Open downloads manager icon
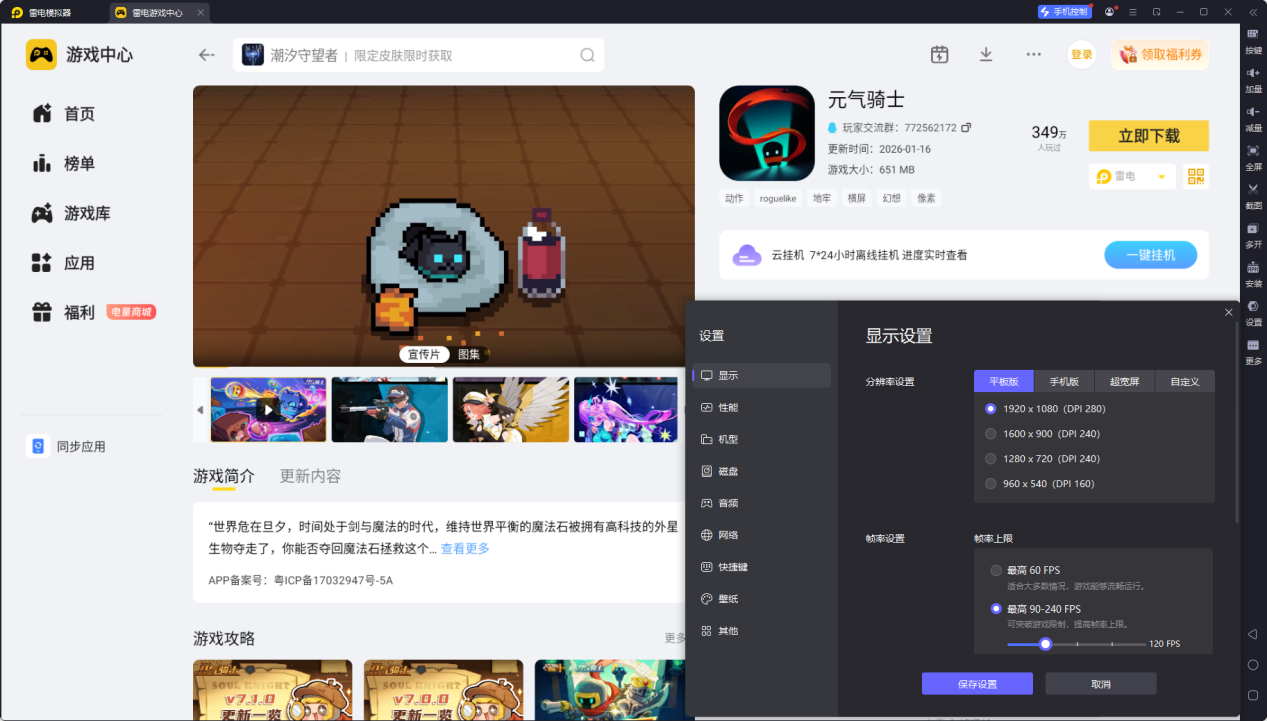 pyautogui.click(x=986, y=55)
